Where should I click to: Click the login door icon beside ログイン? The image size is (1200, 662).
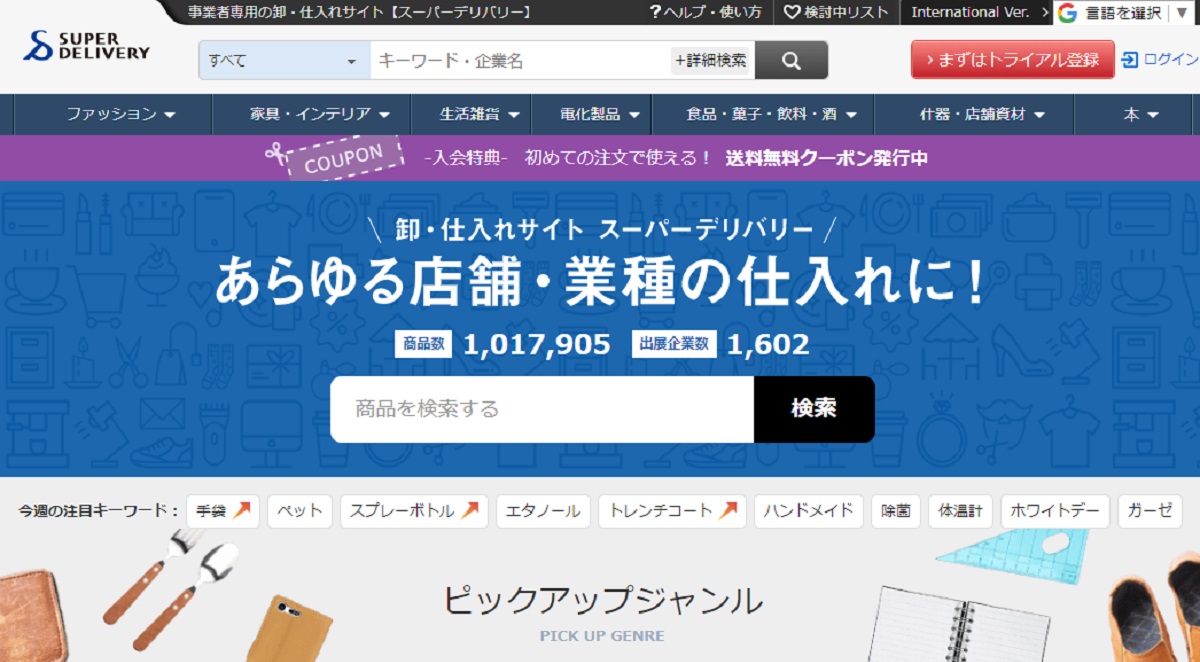tap(1131, 59)
